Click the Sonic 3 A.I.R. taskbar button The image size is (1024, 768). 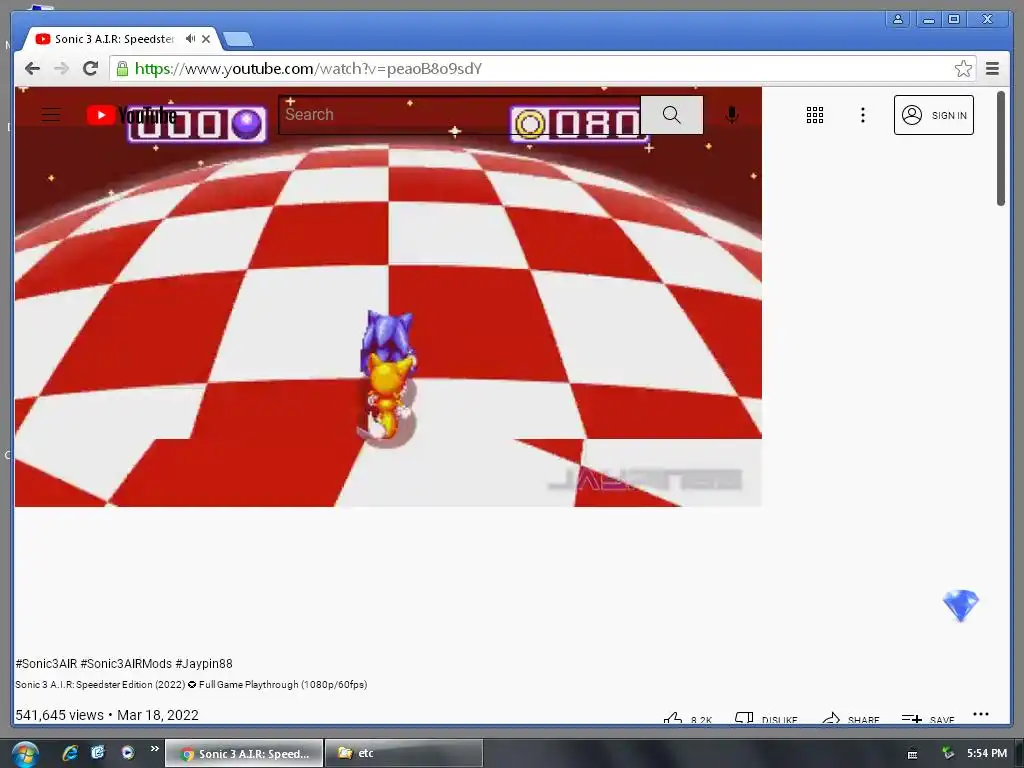point(244,753)
